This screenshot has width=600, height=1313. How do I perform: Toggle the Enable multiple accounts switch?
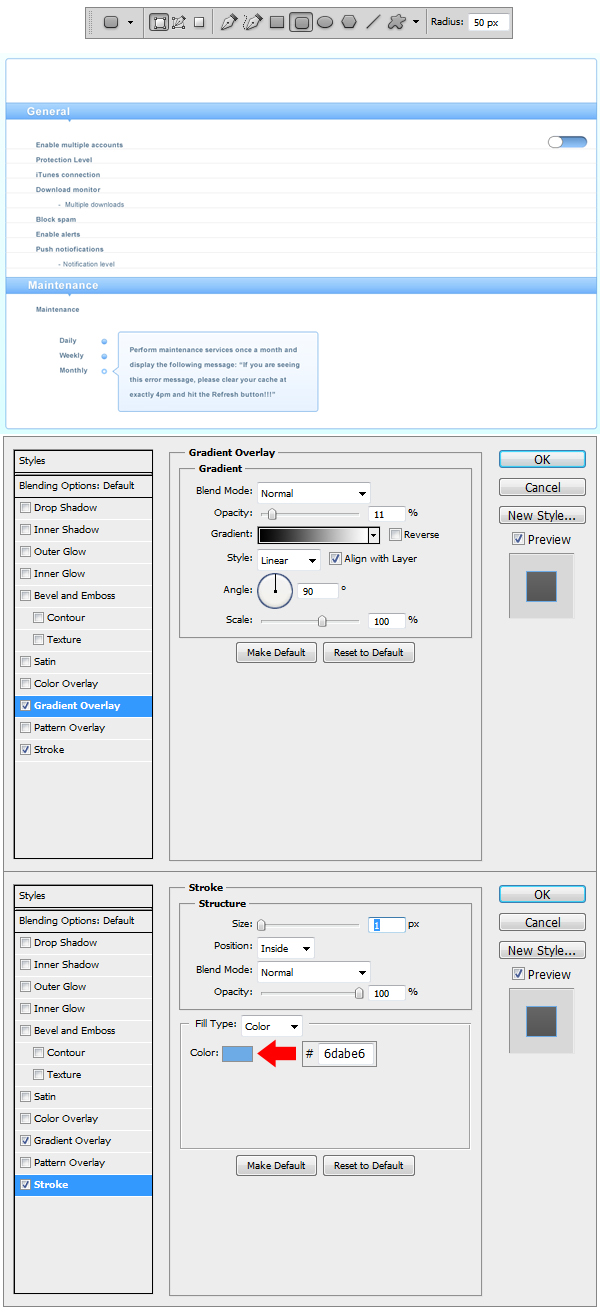(x=567, y=143)
